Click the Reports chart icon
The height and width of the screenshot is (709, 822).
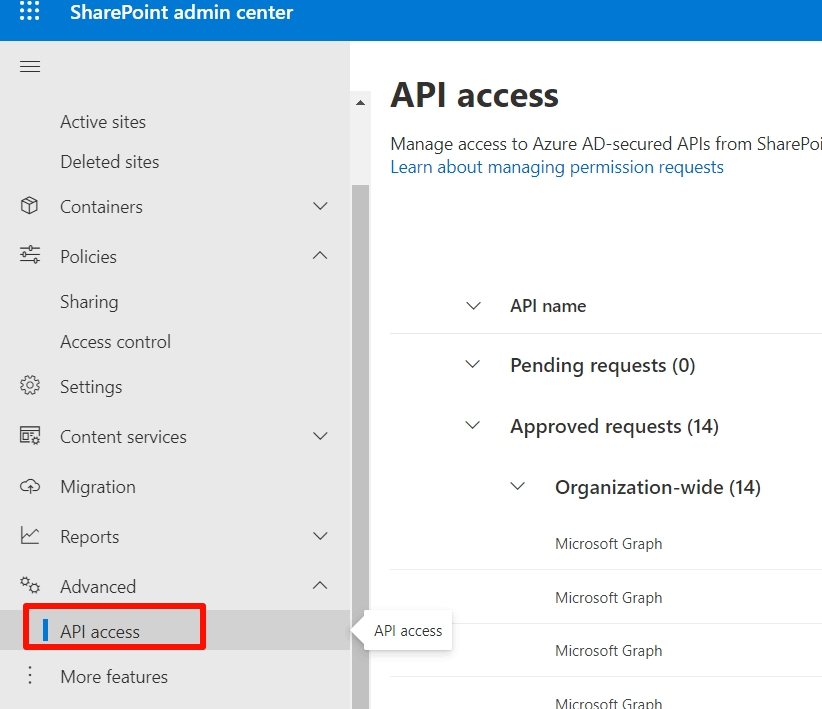30,535
